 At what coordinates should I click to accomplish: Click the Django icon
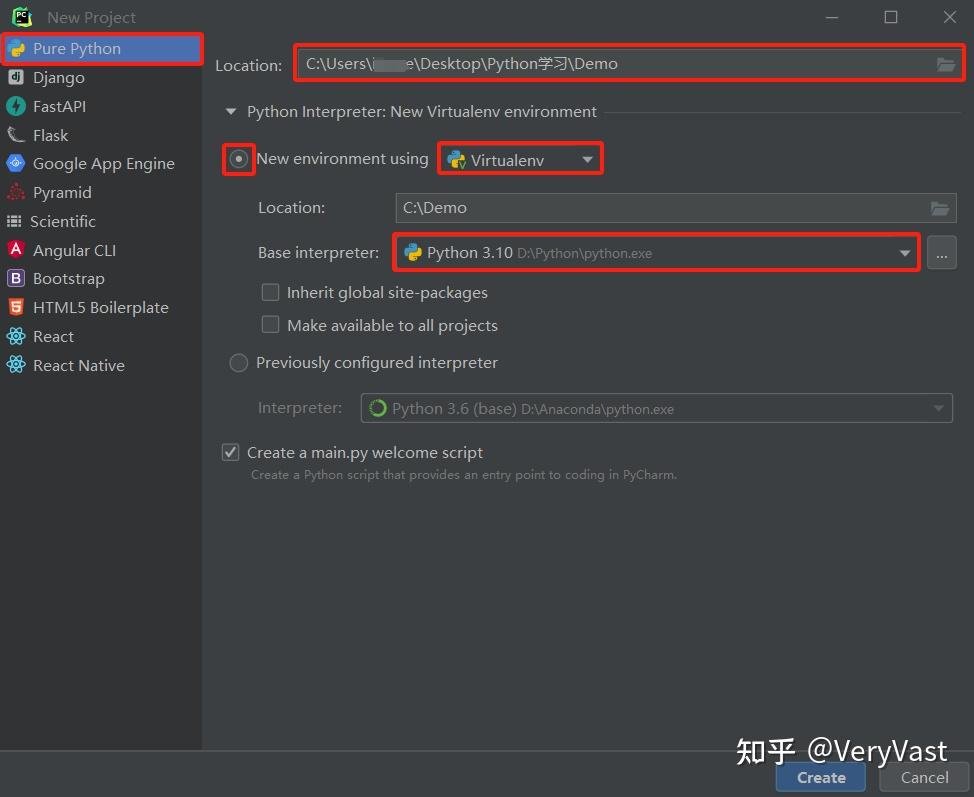point(16,77)
